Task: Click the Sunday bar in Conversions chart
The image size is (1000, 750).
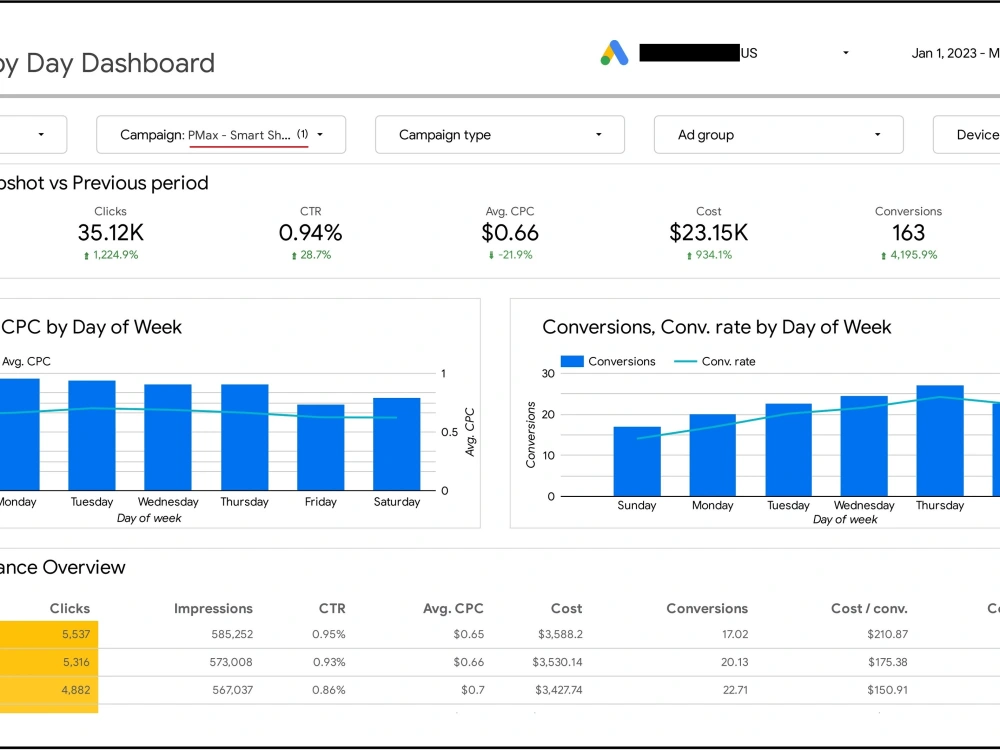Action: click(x=637, y=461)
